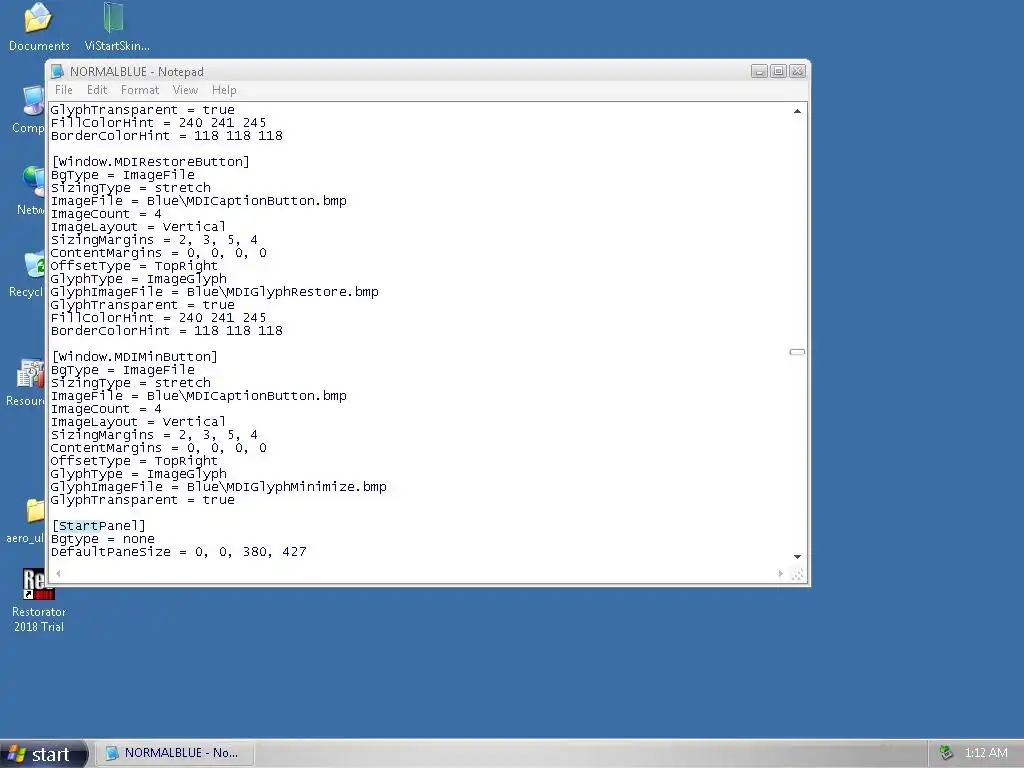The width and height of the screenshot is (1024, 768).
Task: Click the last 'GlyphTransparent = true' line
Action: click(x=142, y=500)
